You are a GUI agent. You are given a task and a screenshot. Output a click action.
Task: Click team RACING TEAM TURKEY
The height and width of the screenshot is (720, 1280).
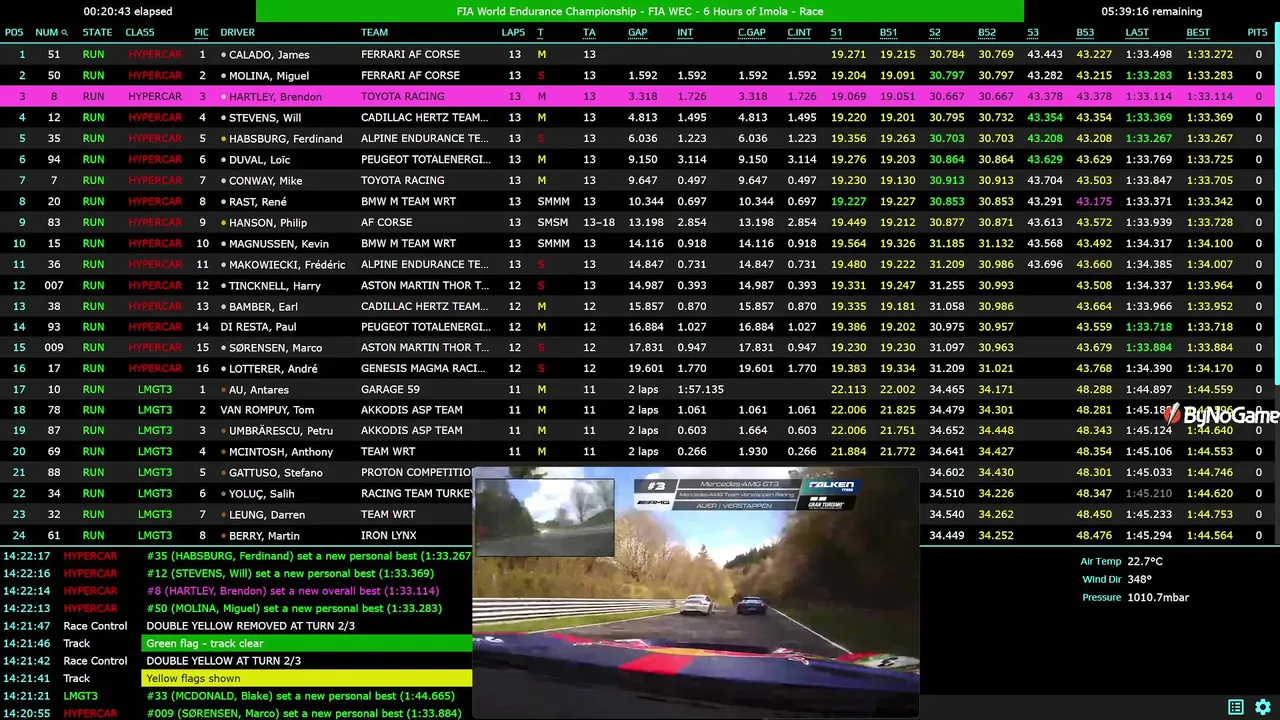coord(416,494)
